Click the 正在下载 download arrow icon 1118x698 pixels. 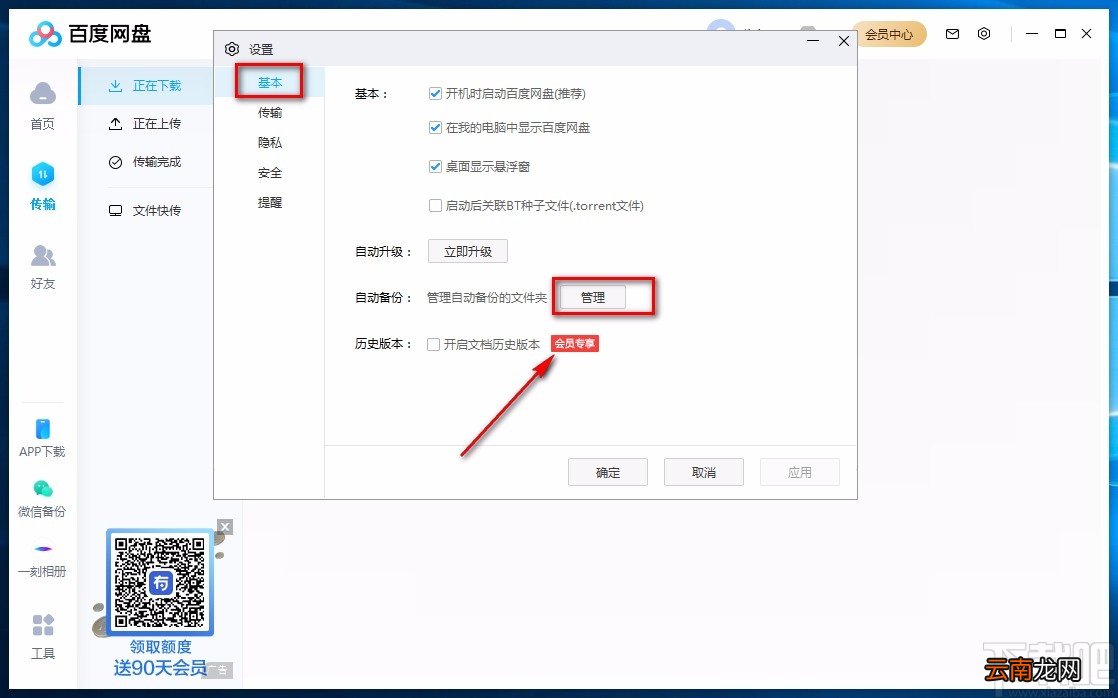pyautogui.click(x=115, y=86)
